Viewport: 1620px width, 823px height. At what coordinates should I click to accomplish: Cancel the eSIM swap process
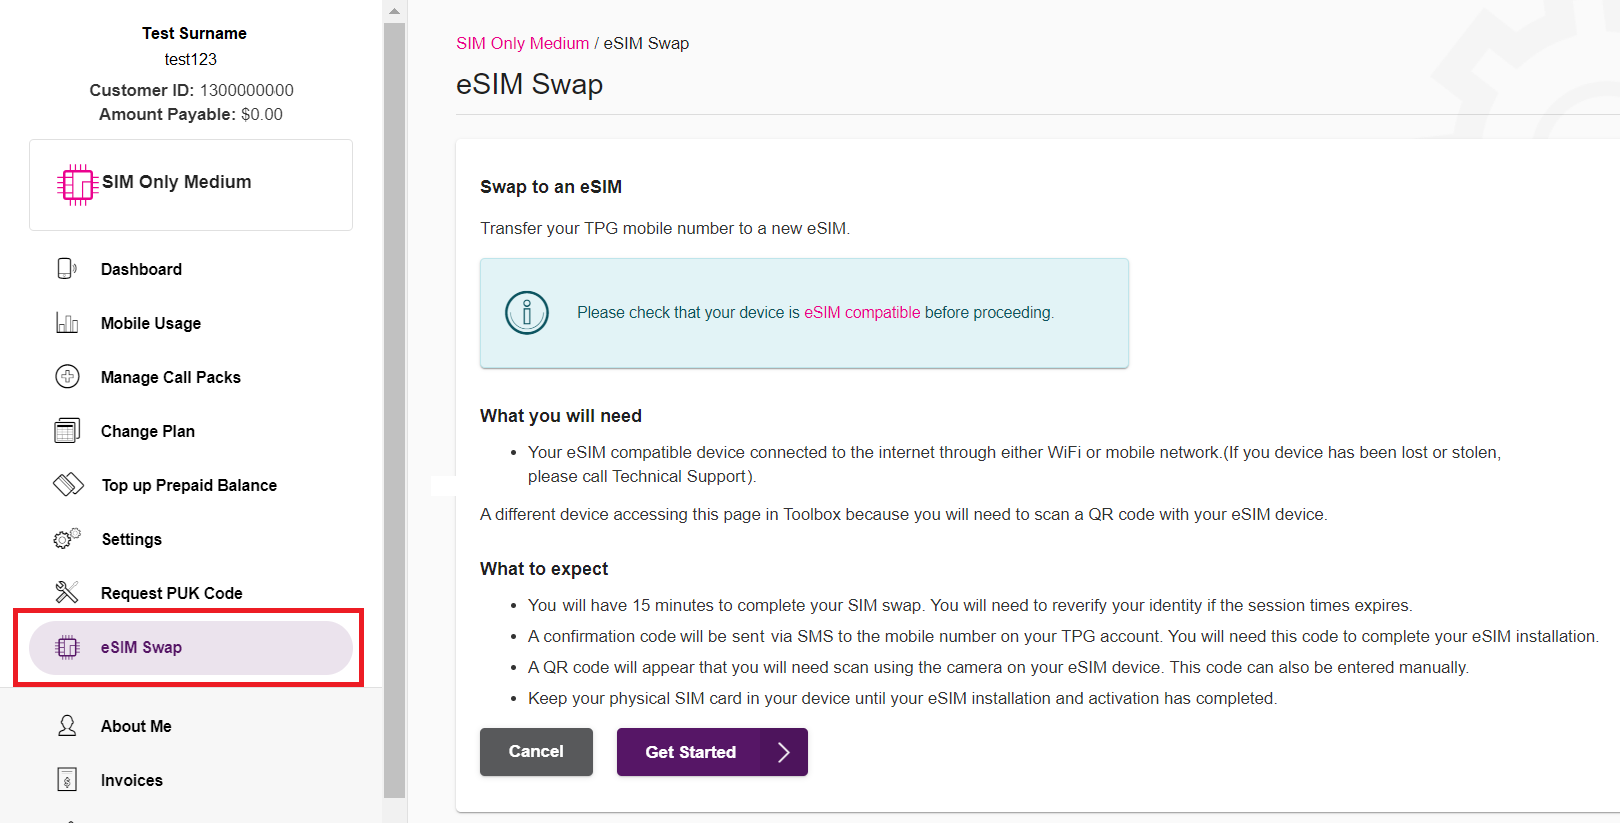click(536, 751)
